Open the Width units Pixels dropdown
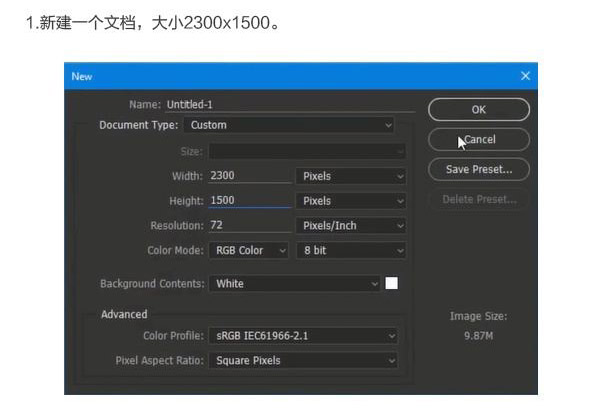The image size is (600, 414). pyautogui.click(x=351, y=176)
